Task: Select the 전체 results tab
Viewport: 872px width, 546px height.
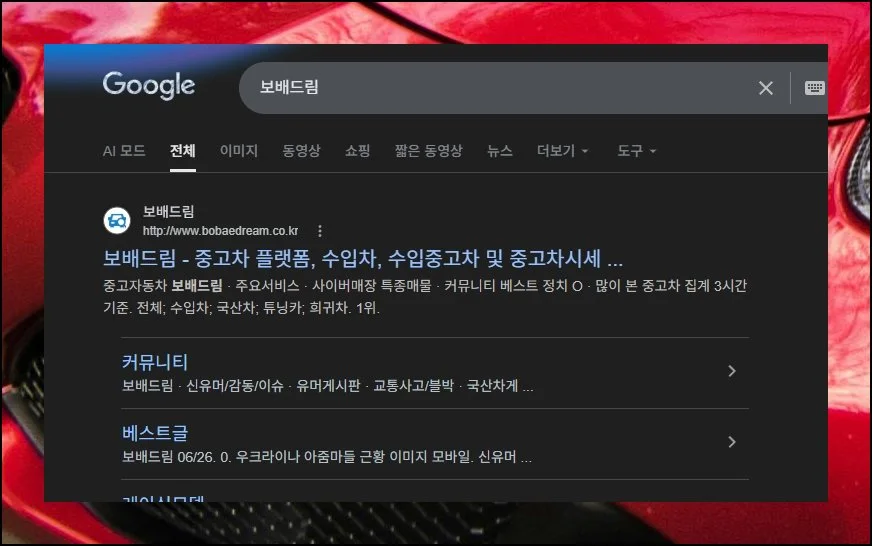Action: [182, 151]
